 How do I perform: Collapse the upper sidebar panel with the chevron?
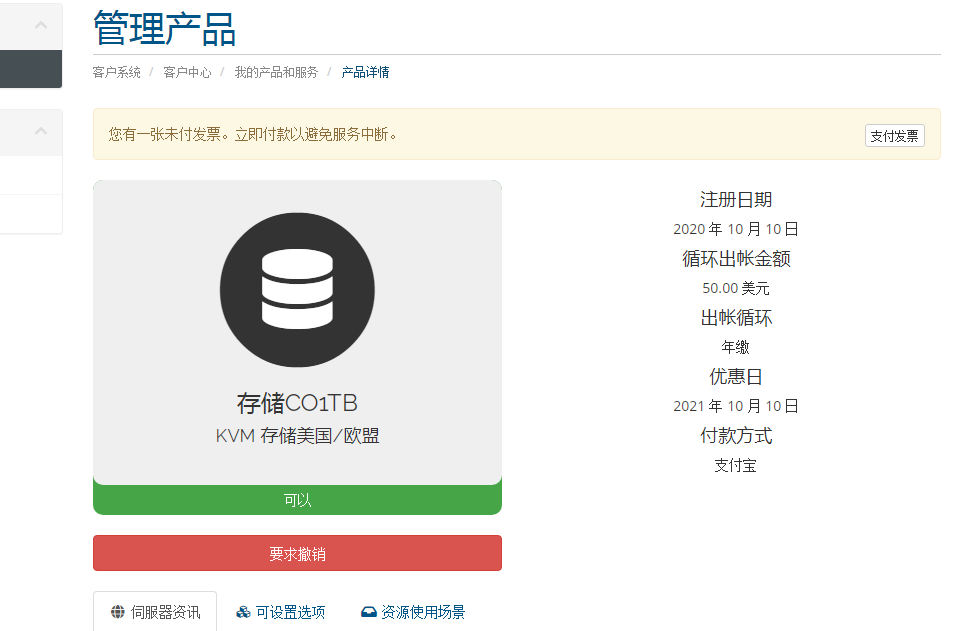pos(40,23)
